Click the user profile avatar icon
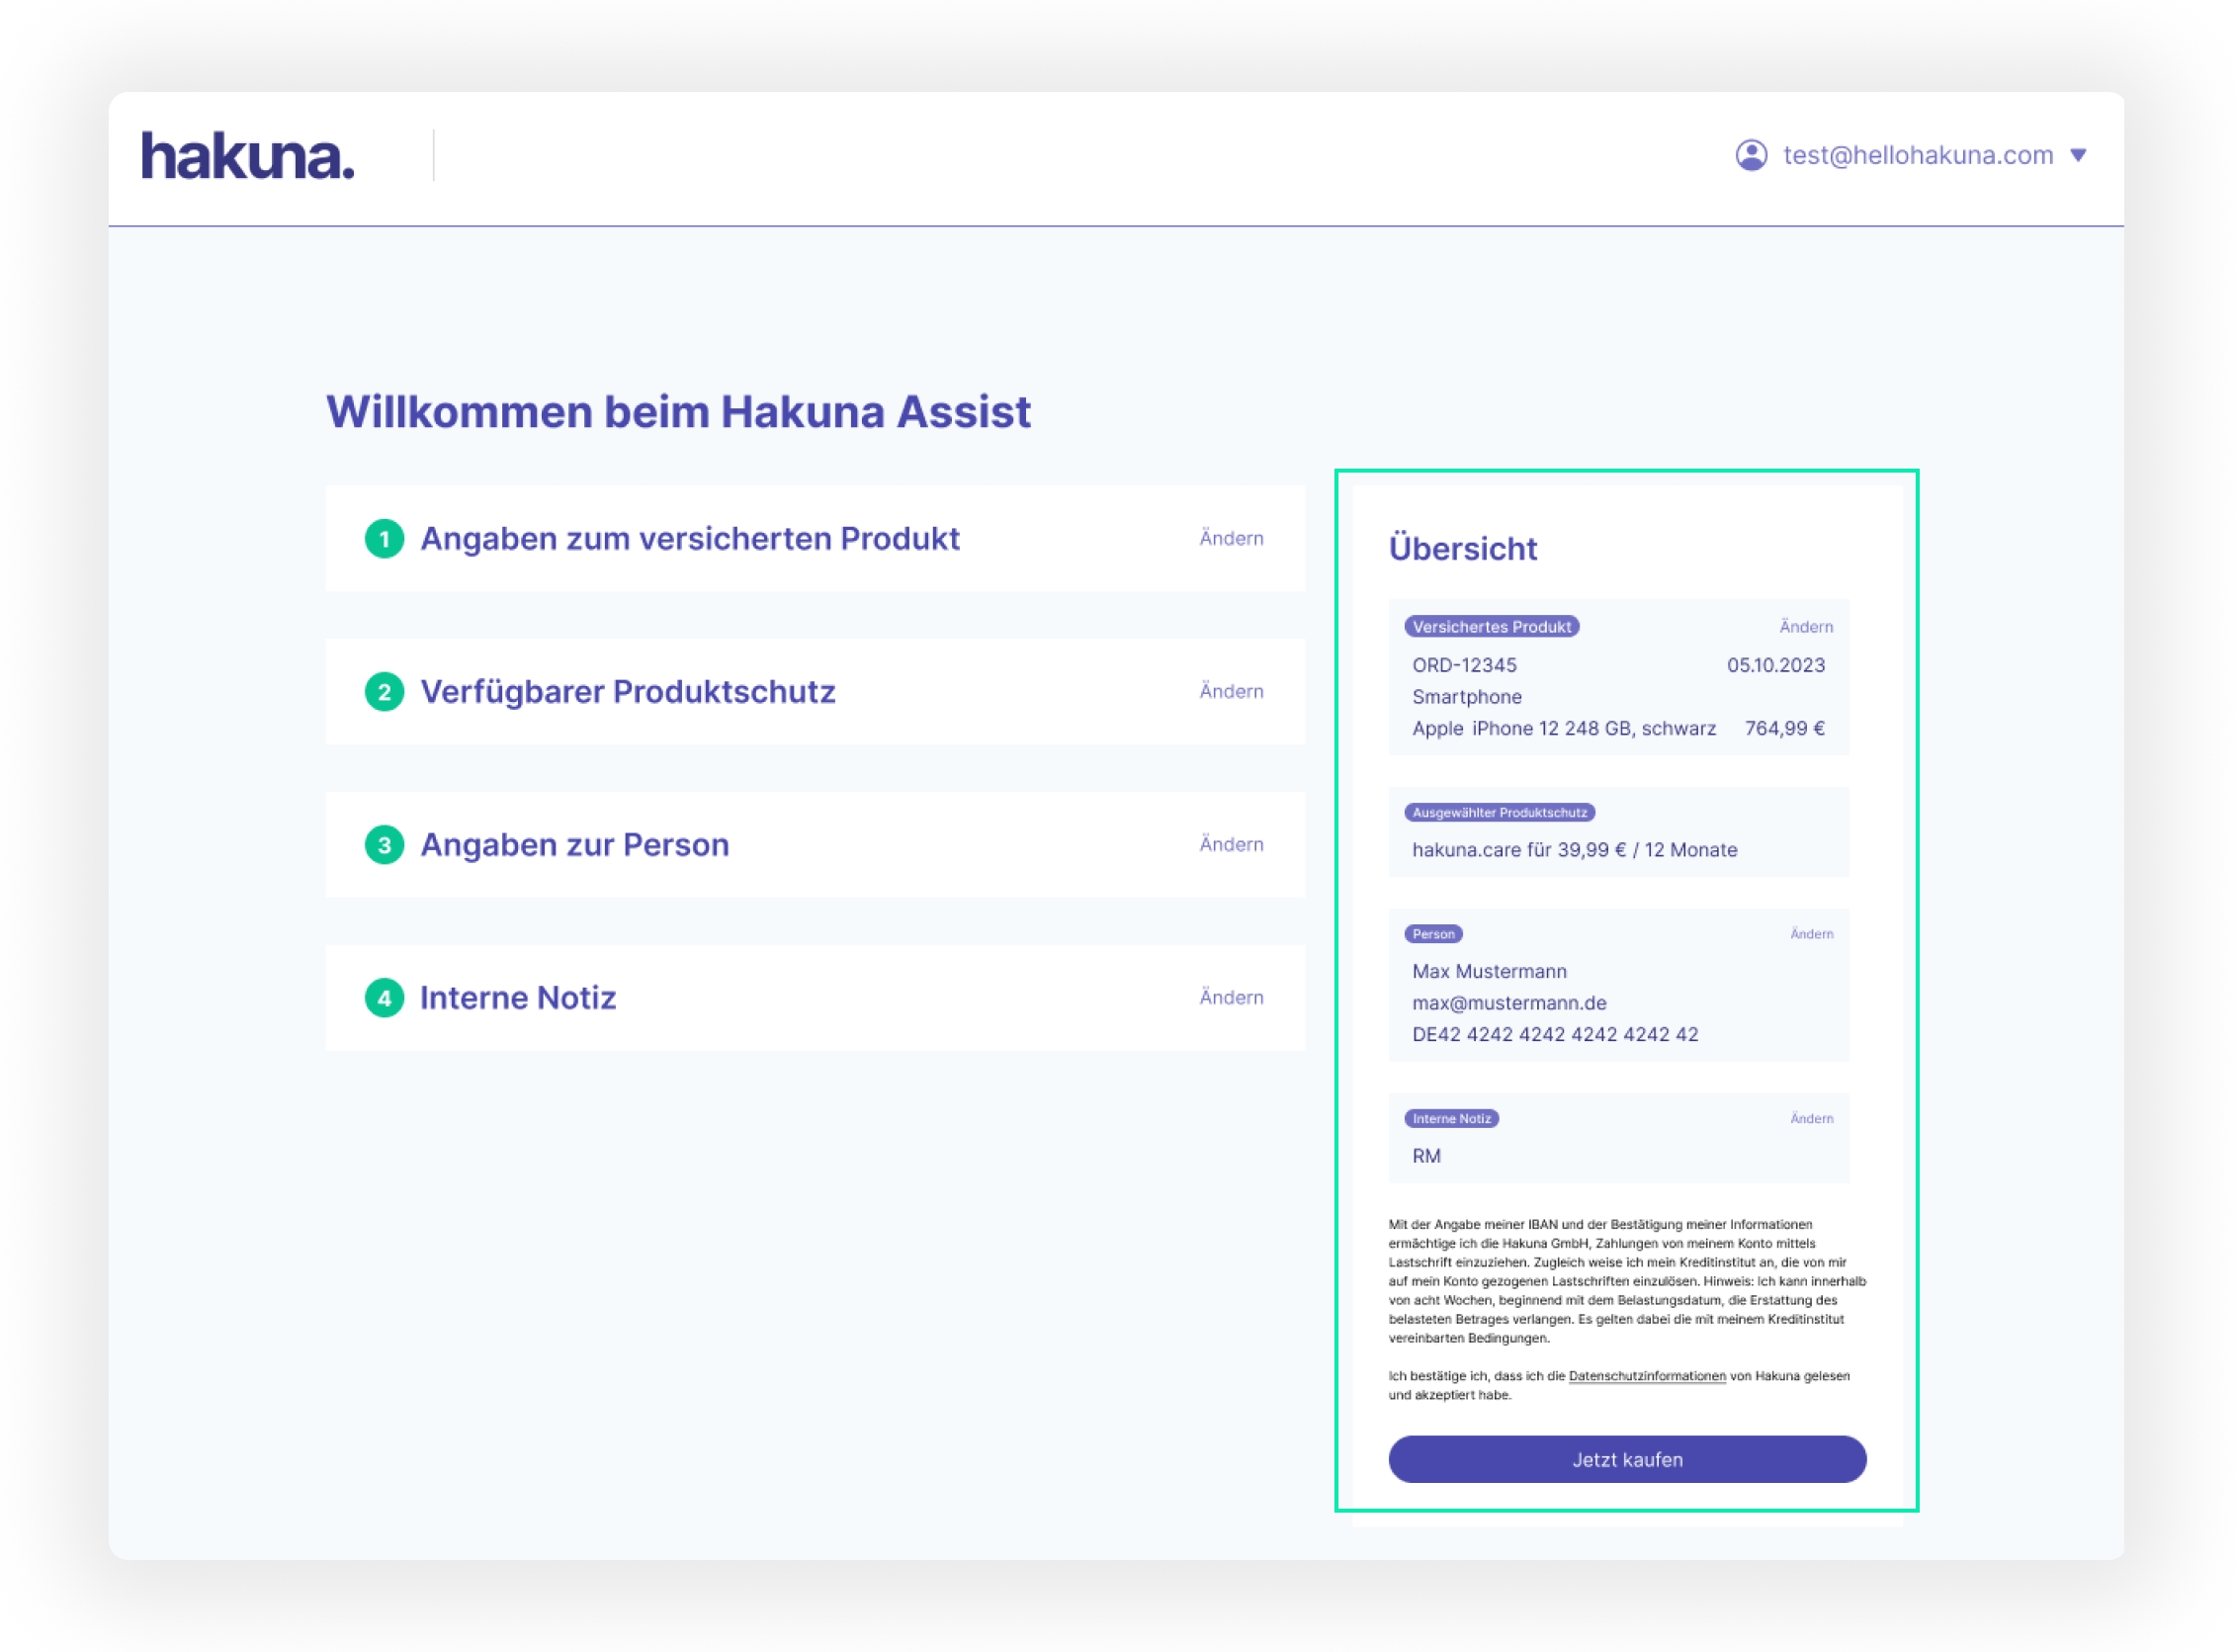 pos(1750,155)
